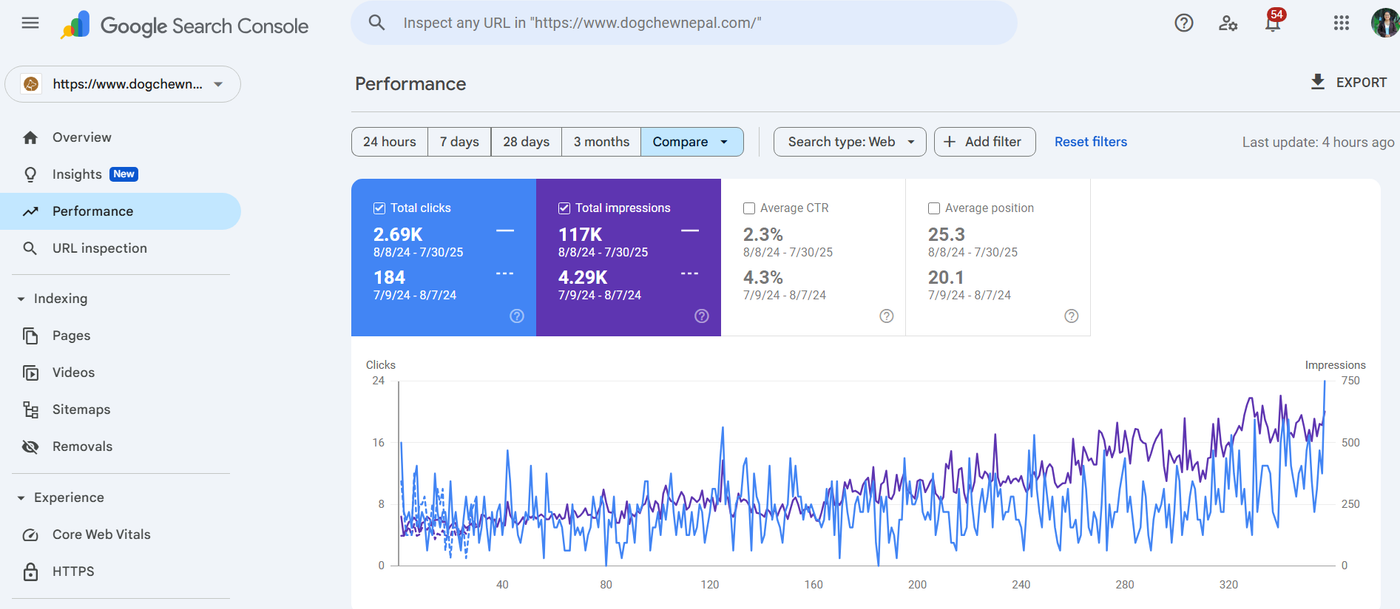Click the URL inspection magnifier icon

pos(30,248)
